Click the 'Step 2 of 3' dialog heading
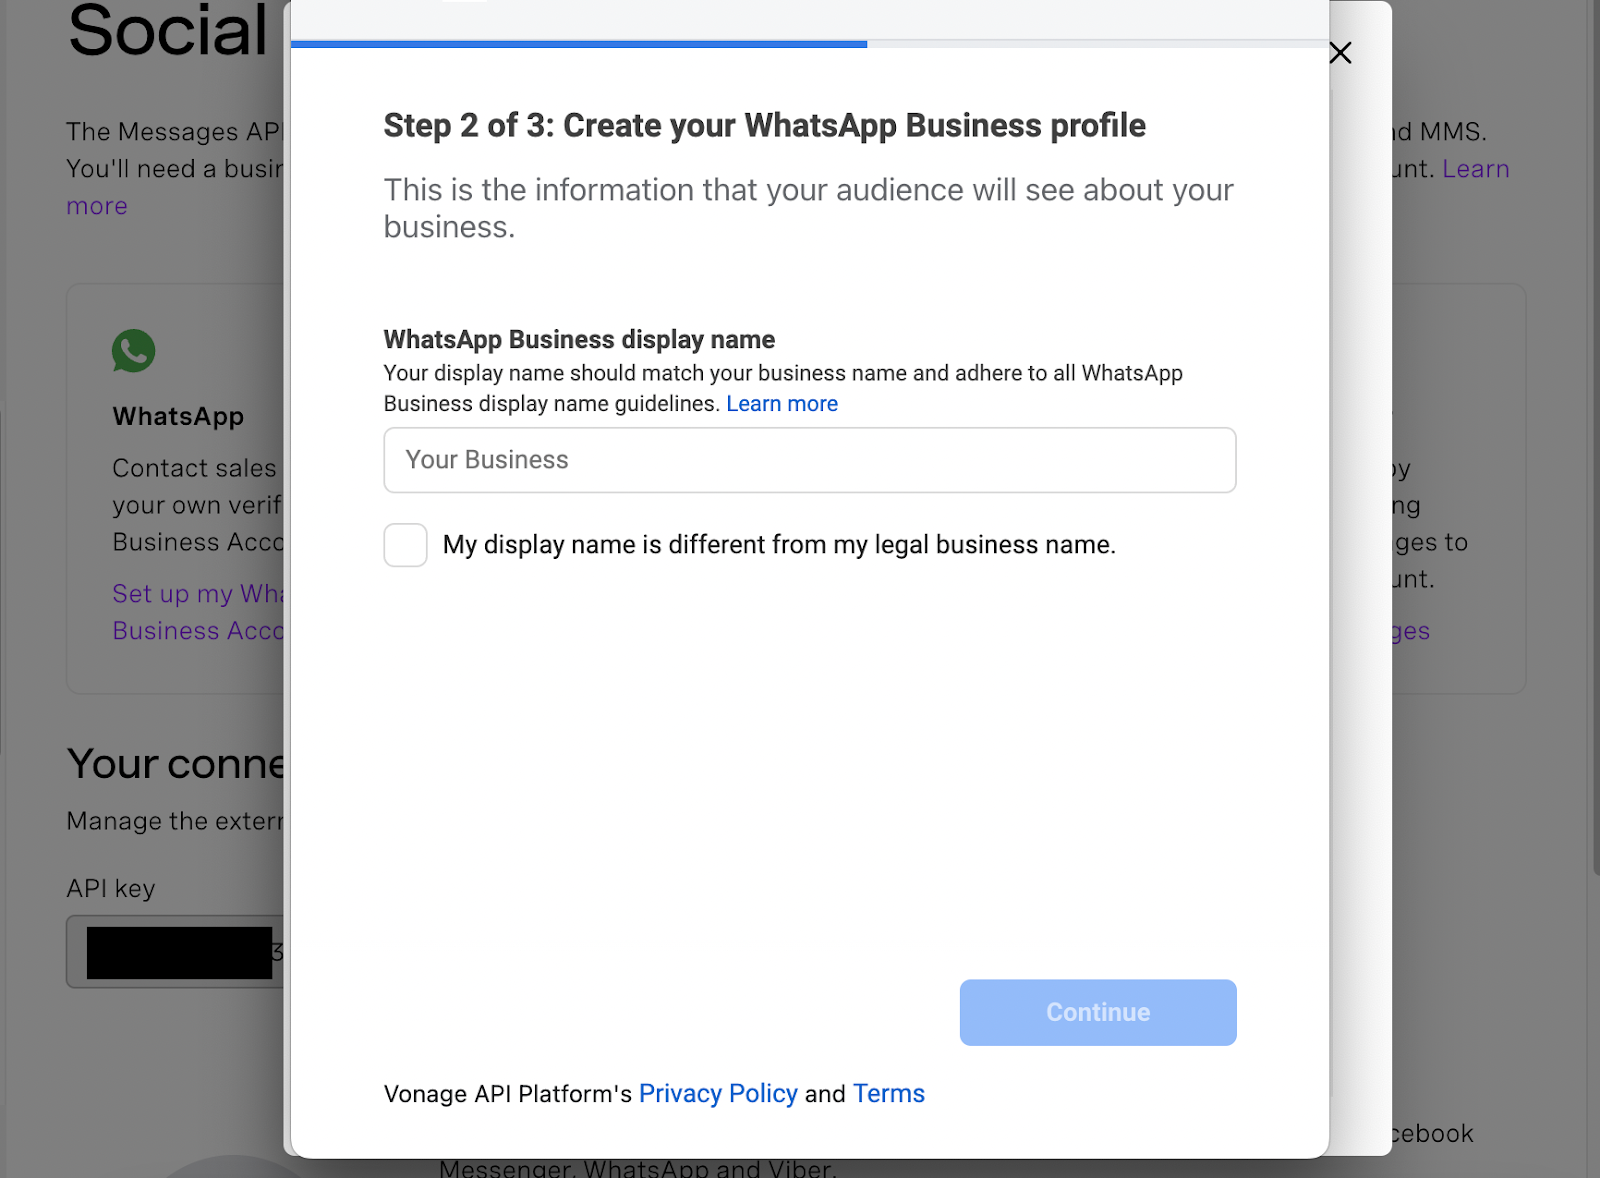The width and height of the screenshot is (1600, 1178). coord(765,126)
